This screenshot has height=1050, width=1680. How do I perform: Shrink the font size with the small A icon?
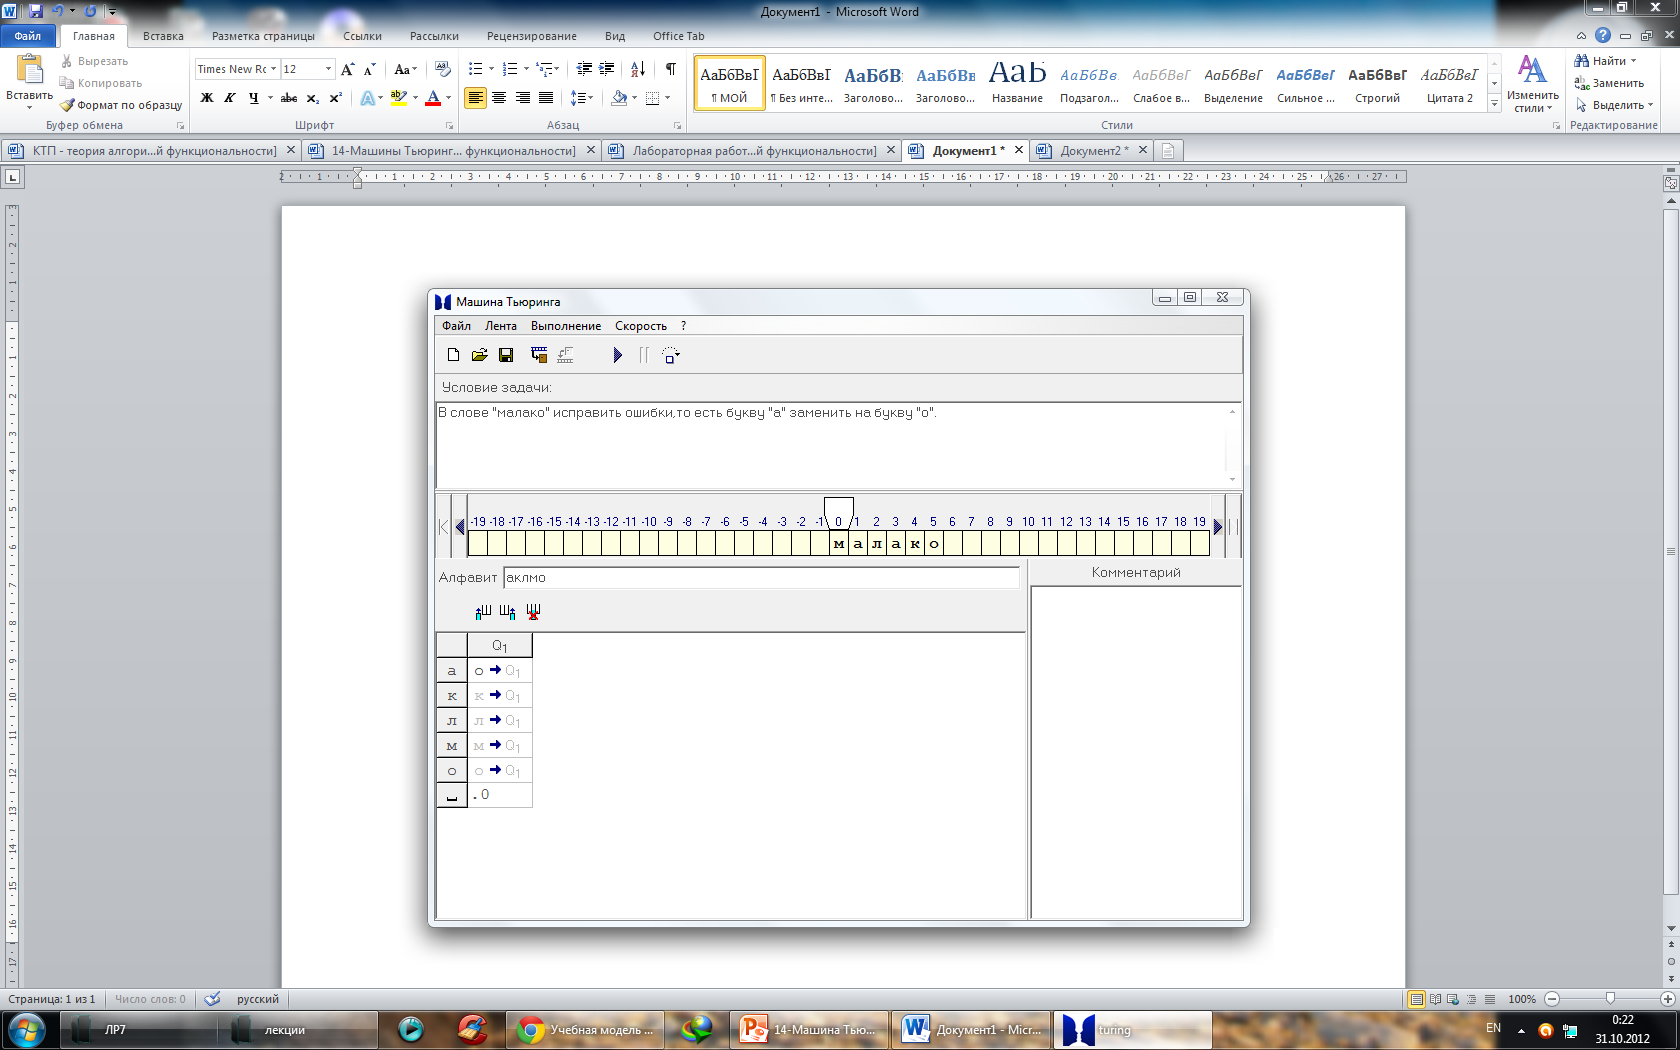tap(369, 69)
